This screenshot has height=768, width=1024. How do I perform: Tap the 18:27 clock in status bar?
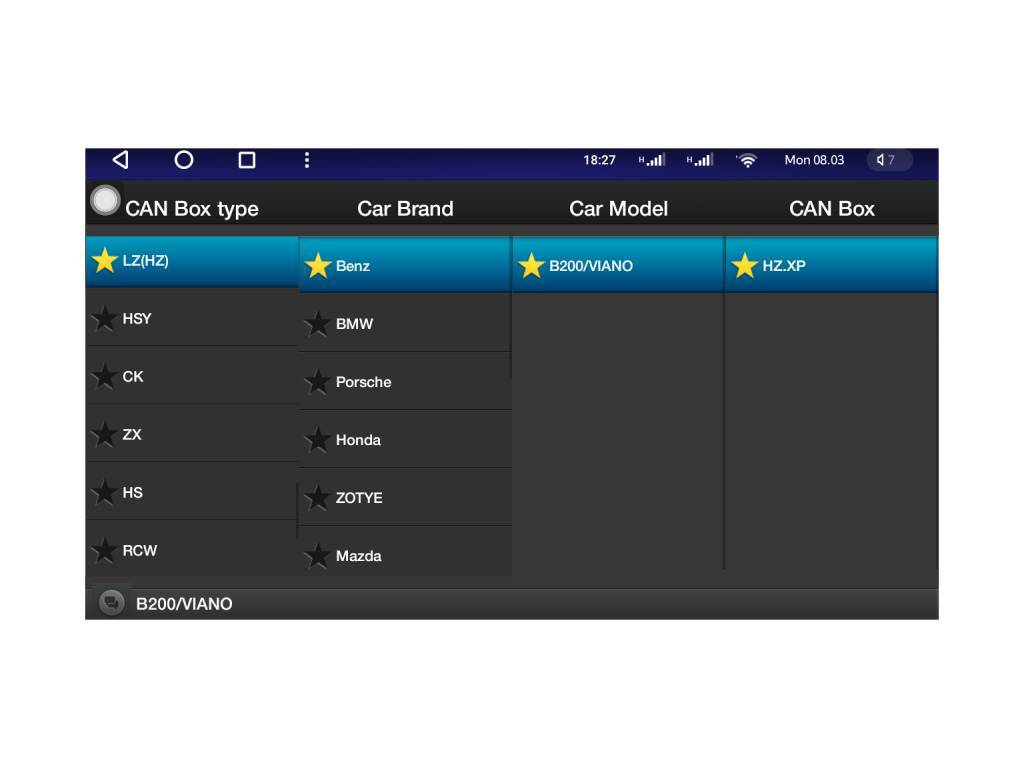[x=600, y=160]
